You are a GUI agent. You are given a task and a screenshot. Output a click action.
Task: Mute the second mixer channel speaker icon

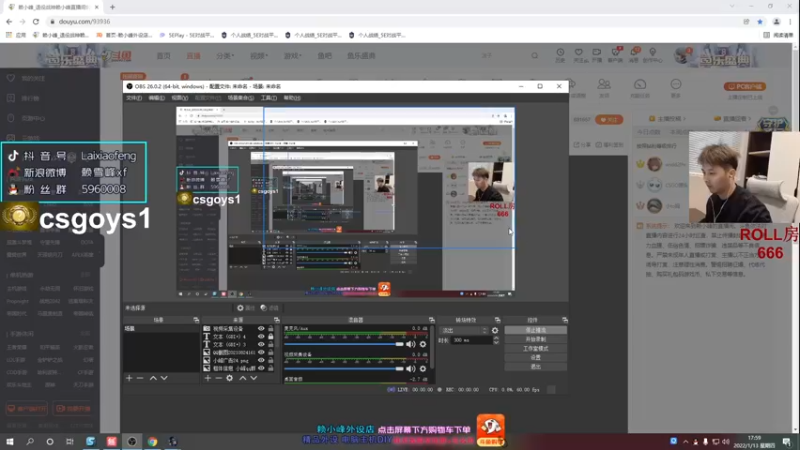411,368
